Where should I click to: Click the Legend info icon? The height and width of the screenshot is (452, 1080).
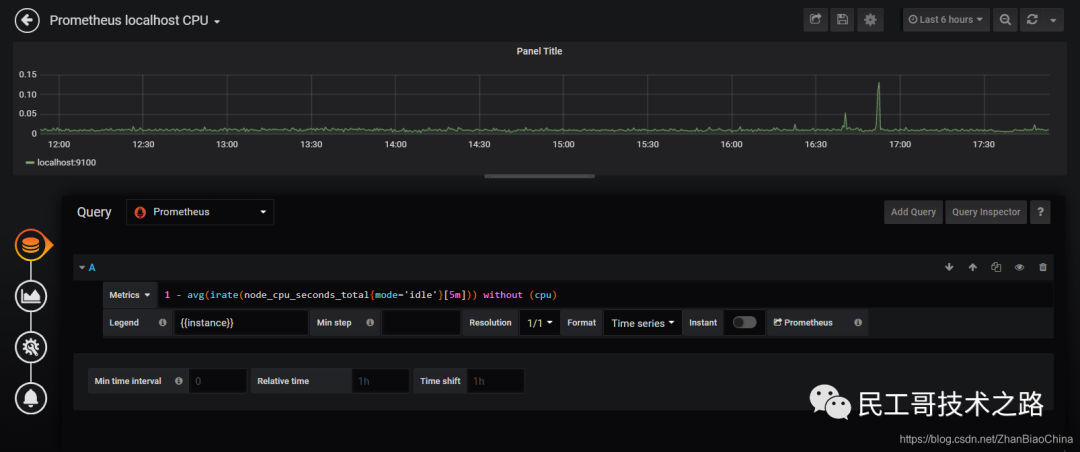click(x=163, y=322)
